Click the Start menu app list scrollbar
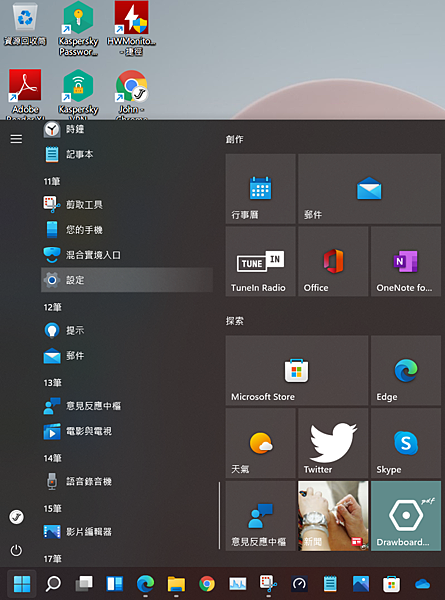Image resolution: width=445 pixels, height=600 pixels. 220,515
